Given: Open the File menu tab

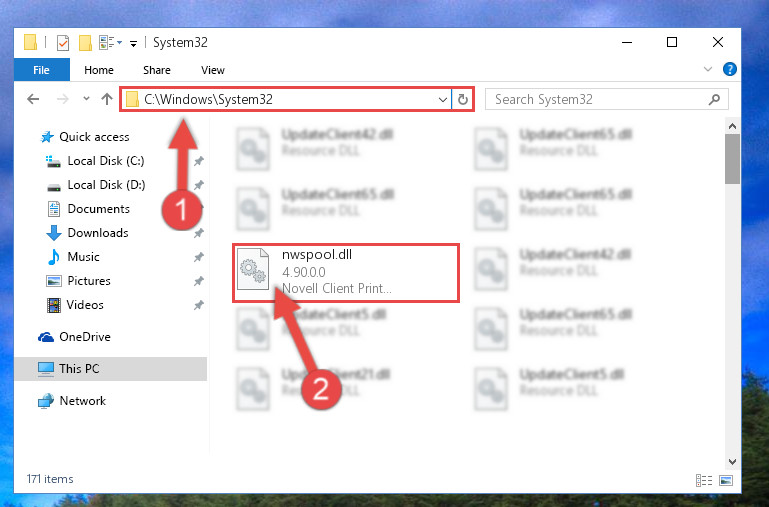Looking at the screenshot, I should [x=42, y=70].
